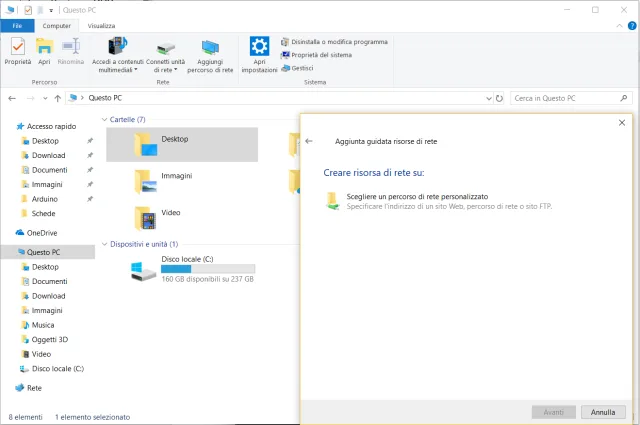This screenshot has height=425, width=640.
Task: Select Video under Questo PC sidebar
Action: pyautogui.click(x=36, y=354)
